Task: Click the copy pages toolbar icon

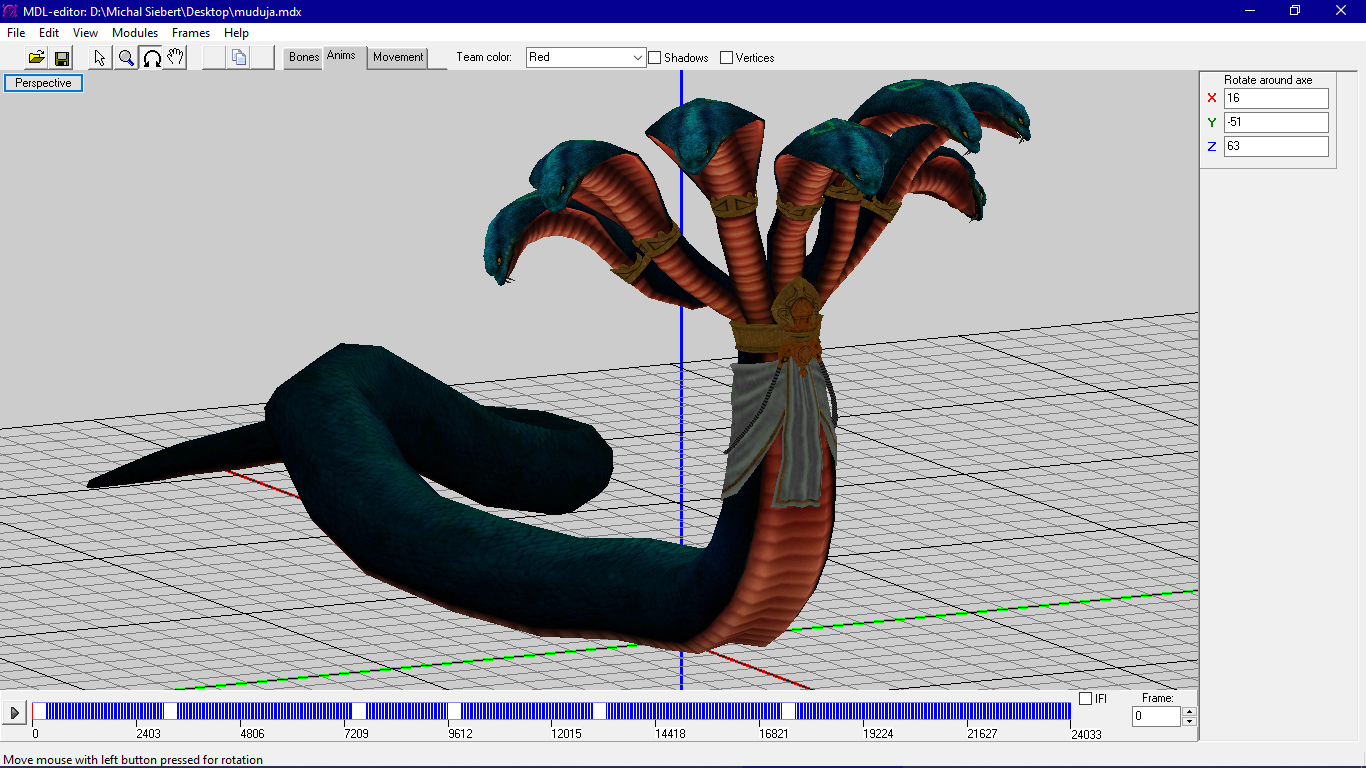Action: pos(238,58)
